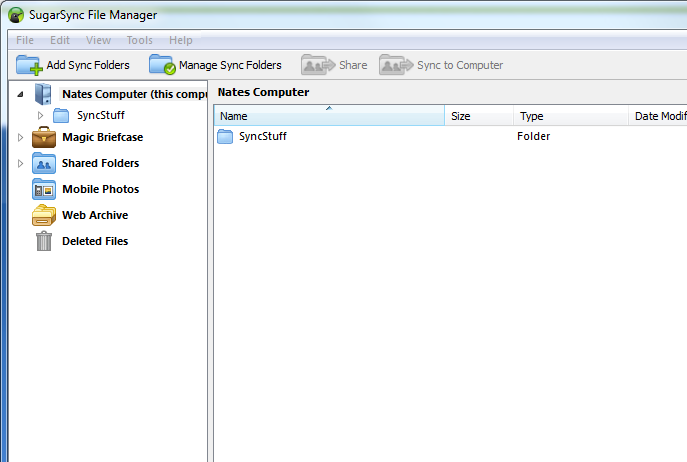
Task: Select Deleted Files in the sidebar
Action: [x=95, y=241]
